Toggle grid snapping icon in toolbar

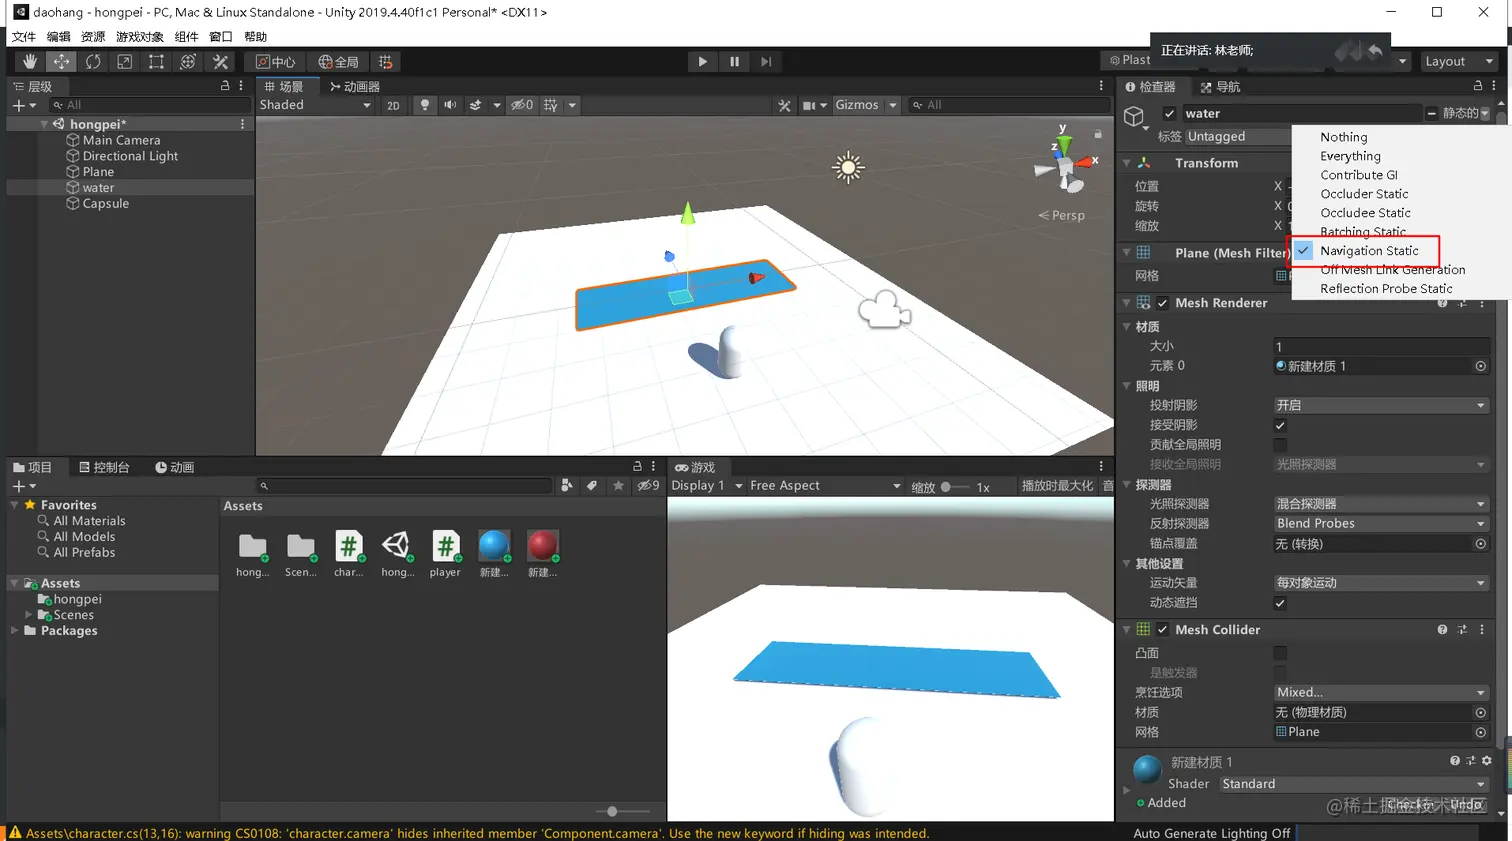coord(386,62)
